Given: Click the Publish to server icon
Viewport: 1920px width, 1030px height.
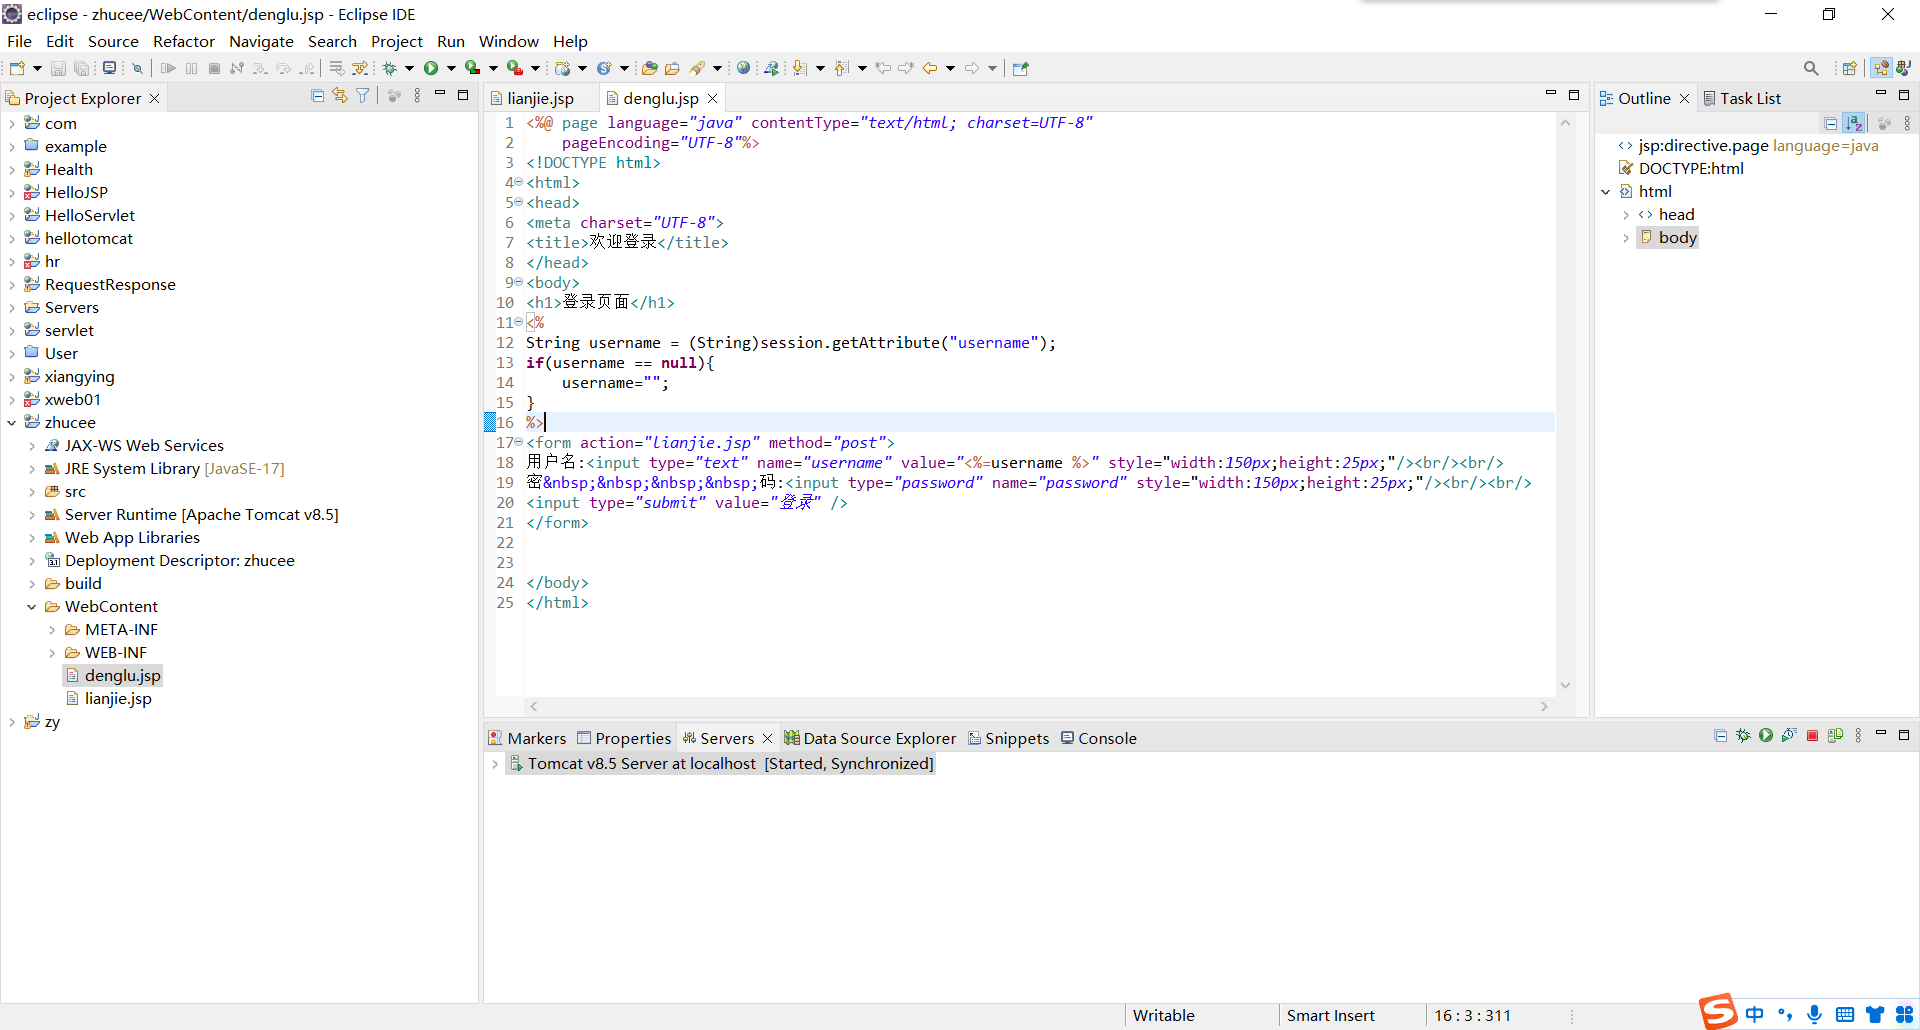Looking at the screenshot, I should pos(1835,736).
